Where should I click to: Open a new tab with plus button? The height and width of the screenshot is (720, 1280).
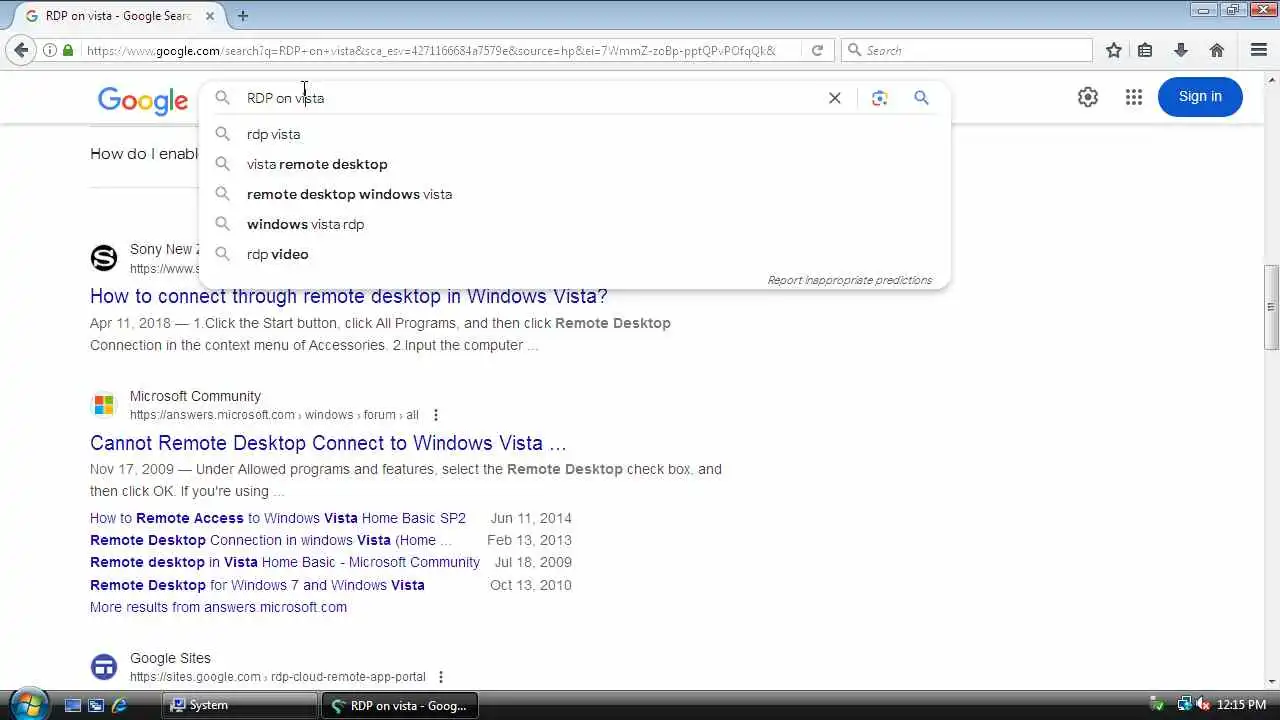click(243, 15)
